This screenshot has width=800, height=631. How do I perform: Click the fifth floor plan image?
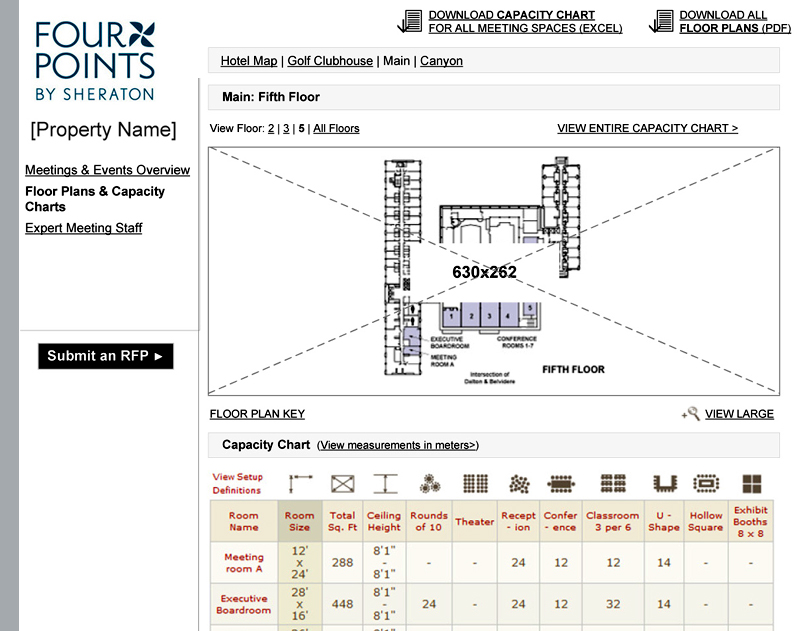(x=493, y=271)
